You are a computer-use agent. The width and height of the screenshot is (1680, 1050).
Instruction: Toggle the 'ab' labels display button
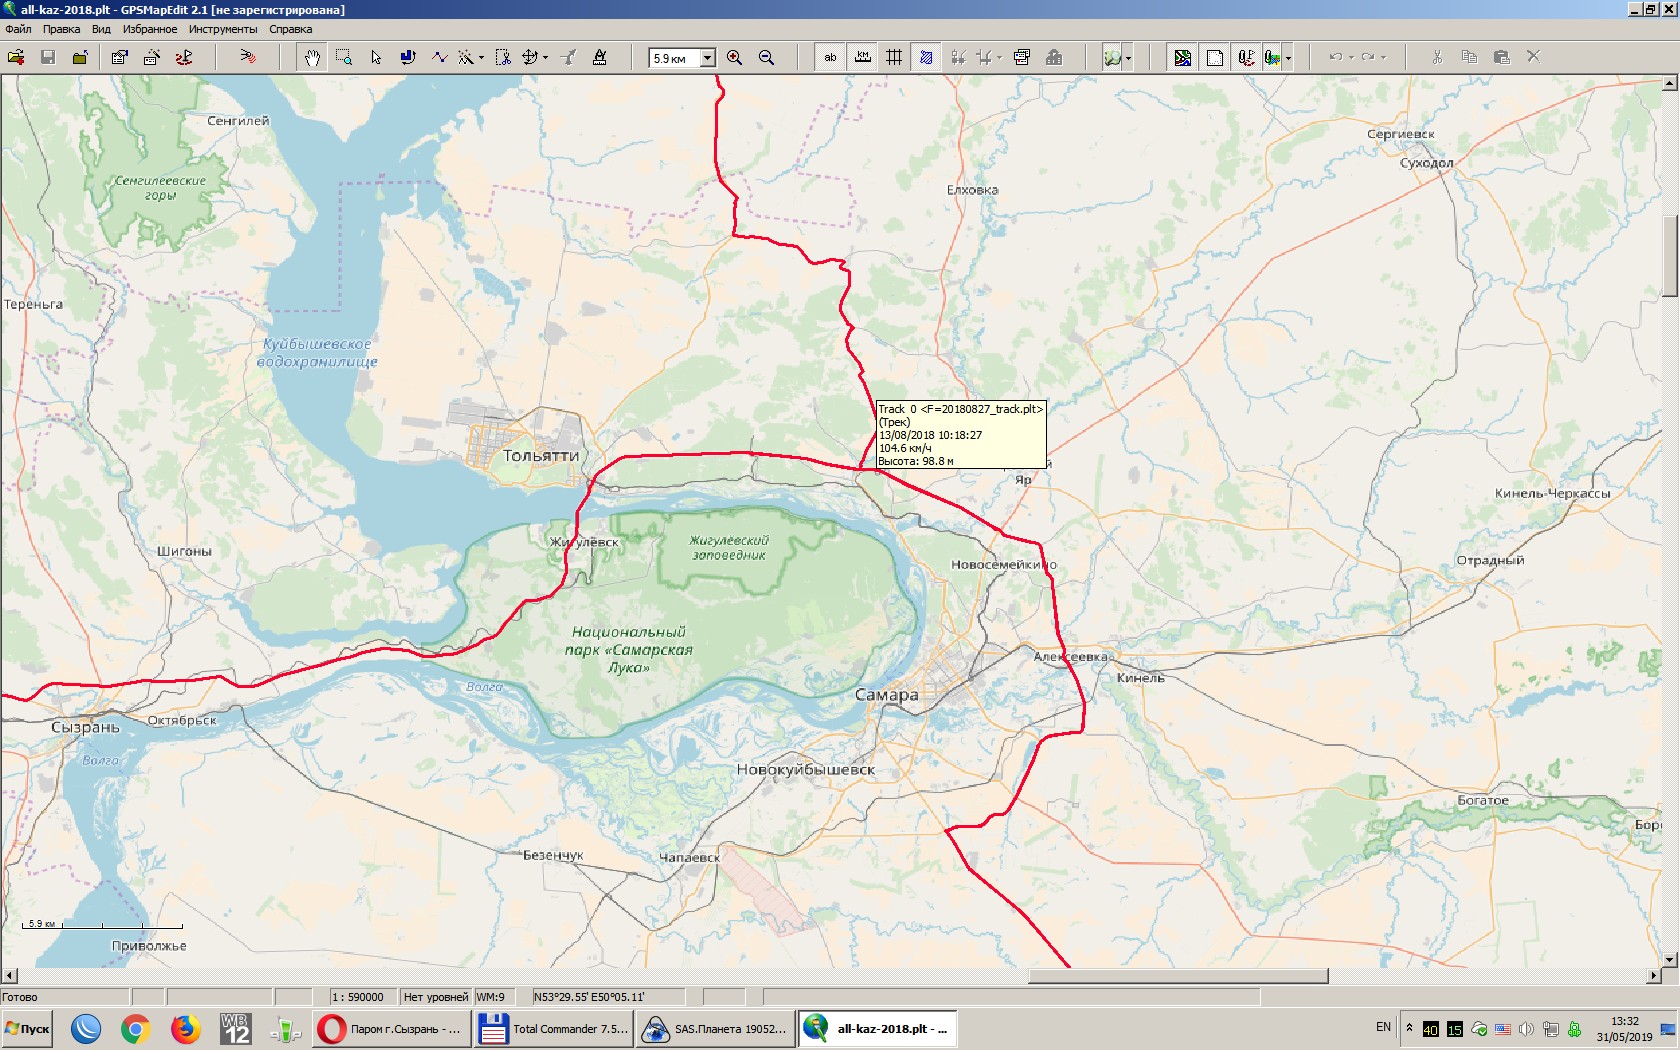click(x=830, y=57)
